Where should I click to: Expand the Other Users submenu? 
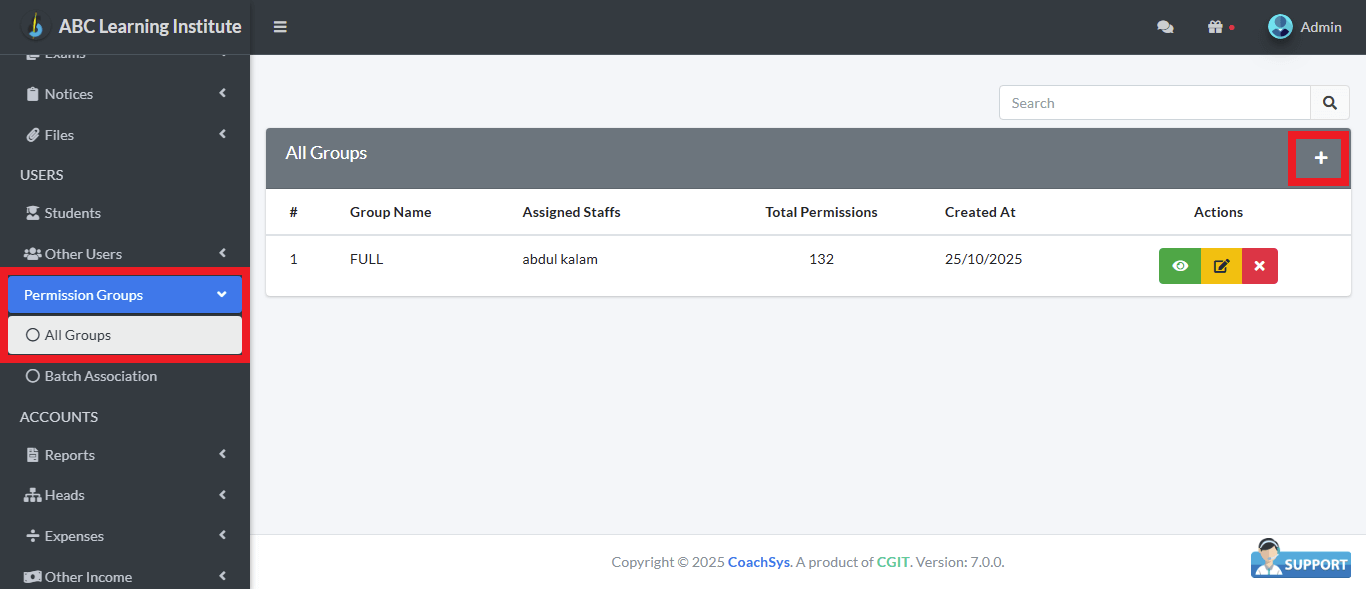point(222,253)
